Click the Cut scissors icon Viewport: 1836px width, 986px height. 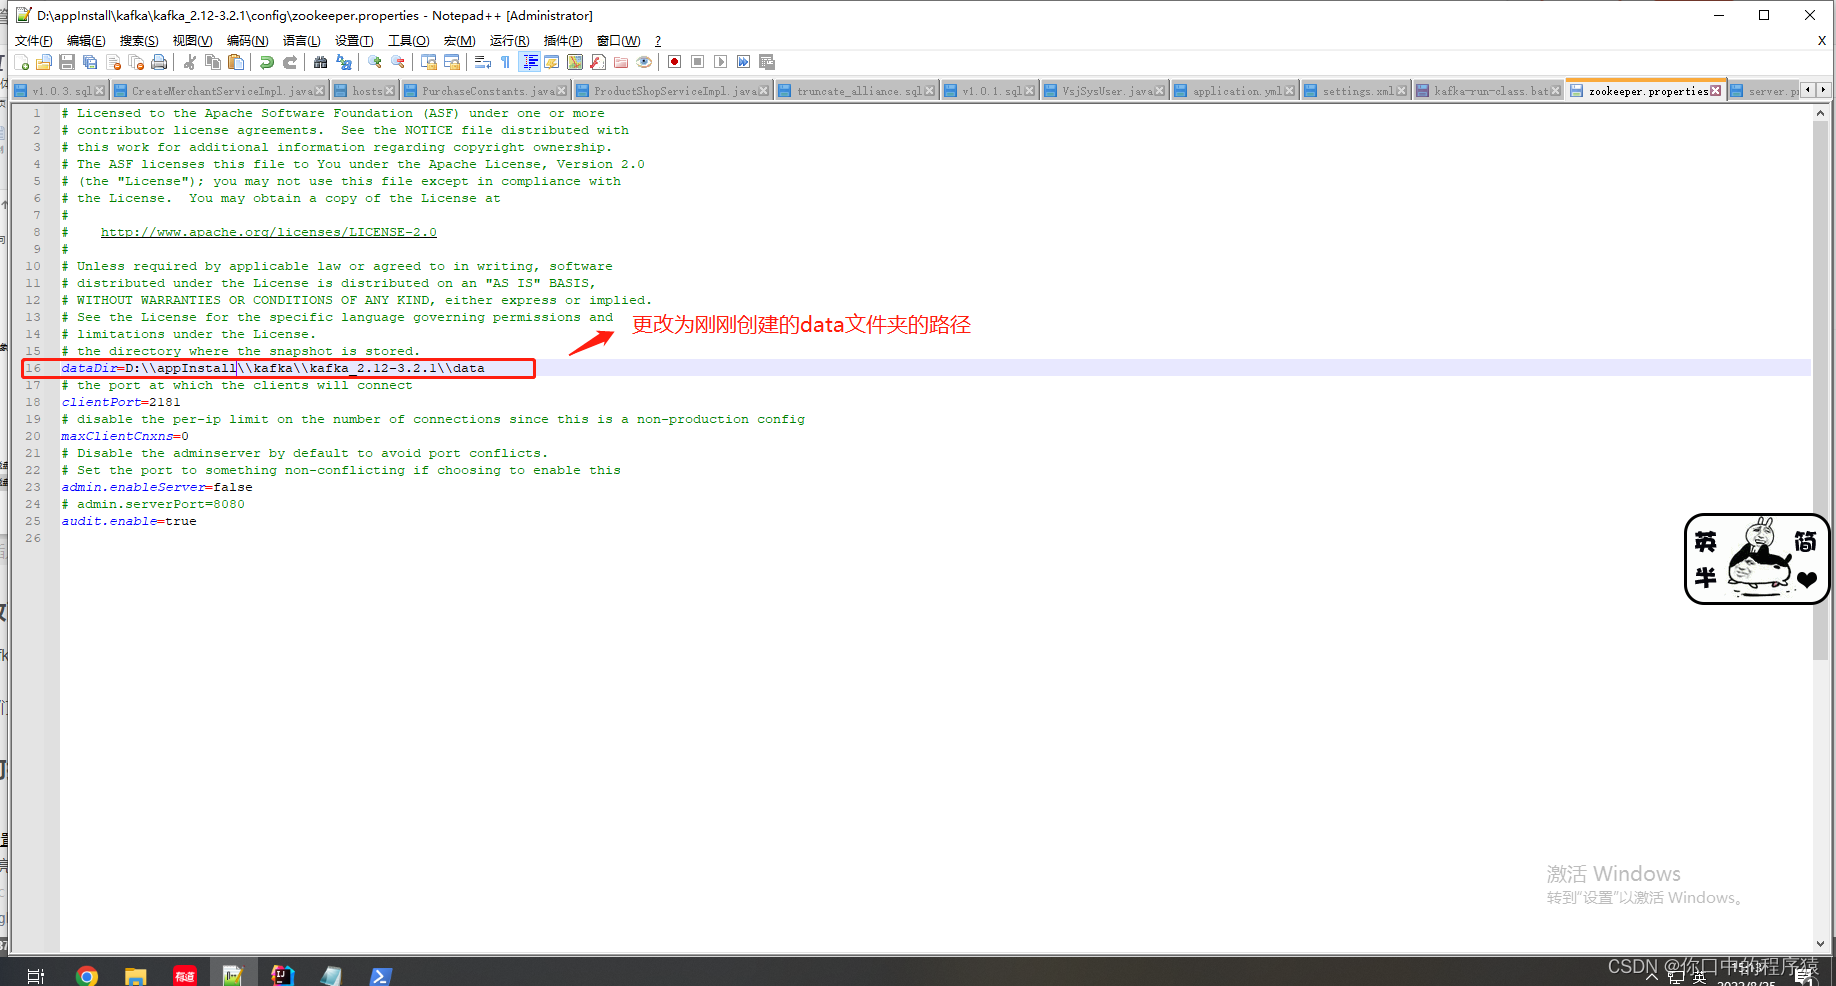tap(189, 62)
